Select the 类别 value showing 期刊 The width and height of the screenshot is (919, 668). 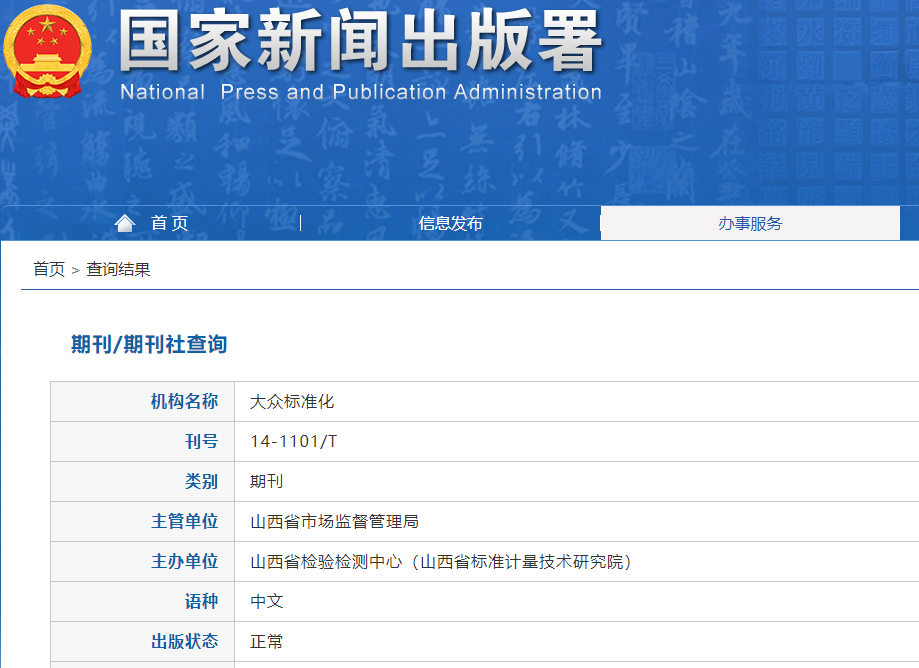pyautogui.click(x=263, y=481)
